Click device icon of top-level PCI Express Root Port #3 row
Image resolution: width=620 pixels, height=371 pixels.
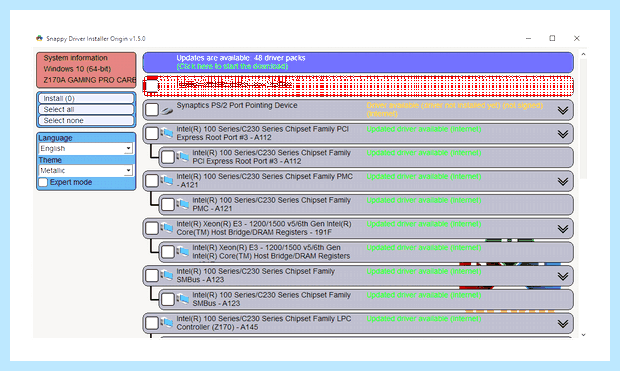click(x=166, y=134)
